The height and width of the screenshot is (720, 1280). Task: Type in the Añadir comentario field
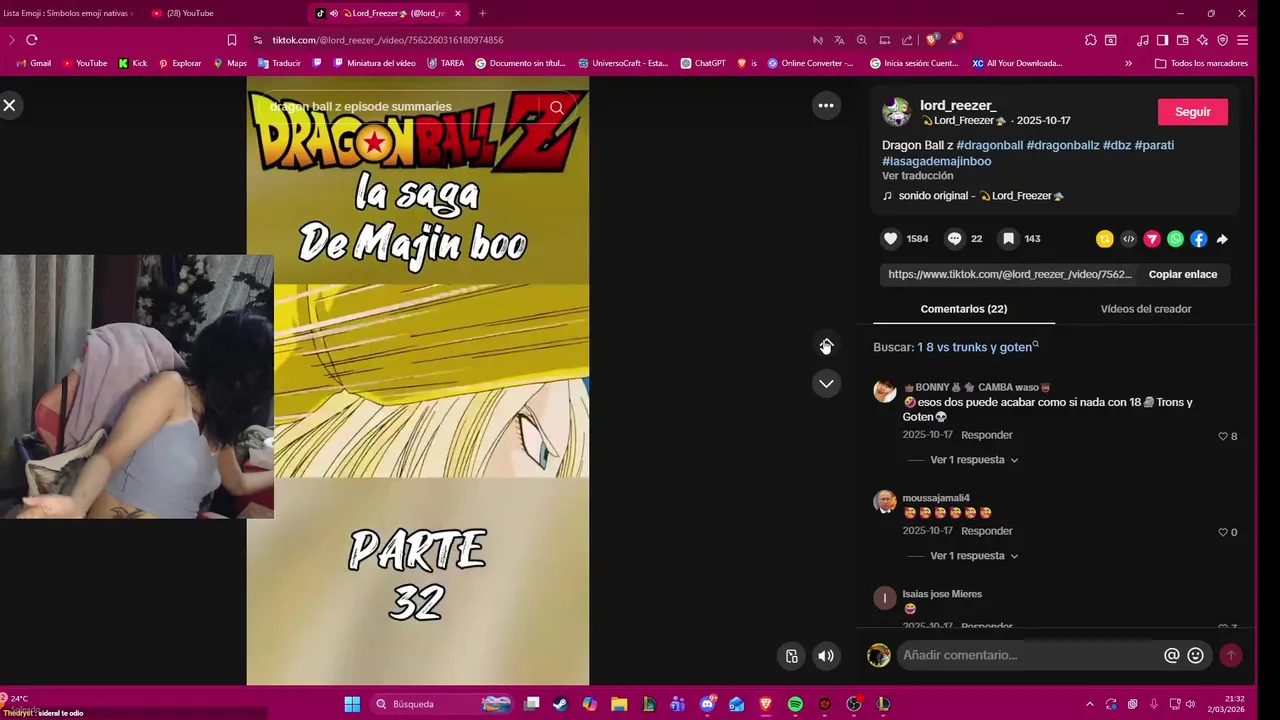click(1030, 655)
